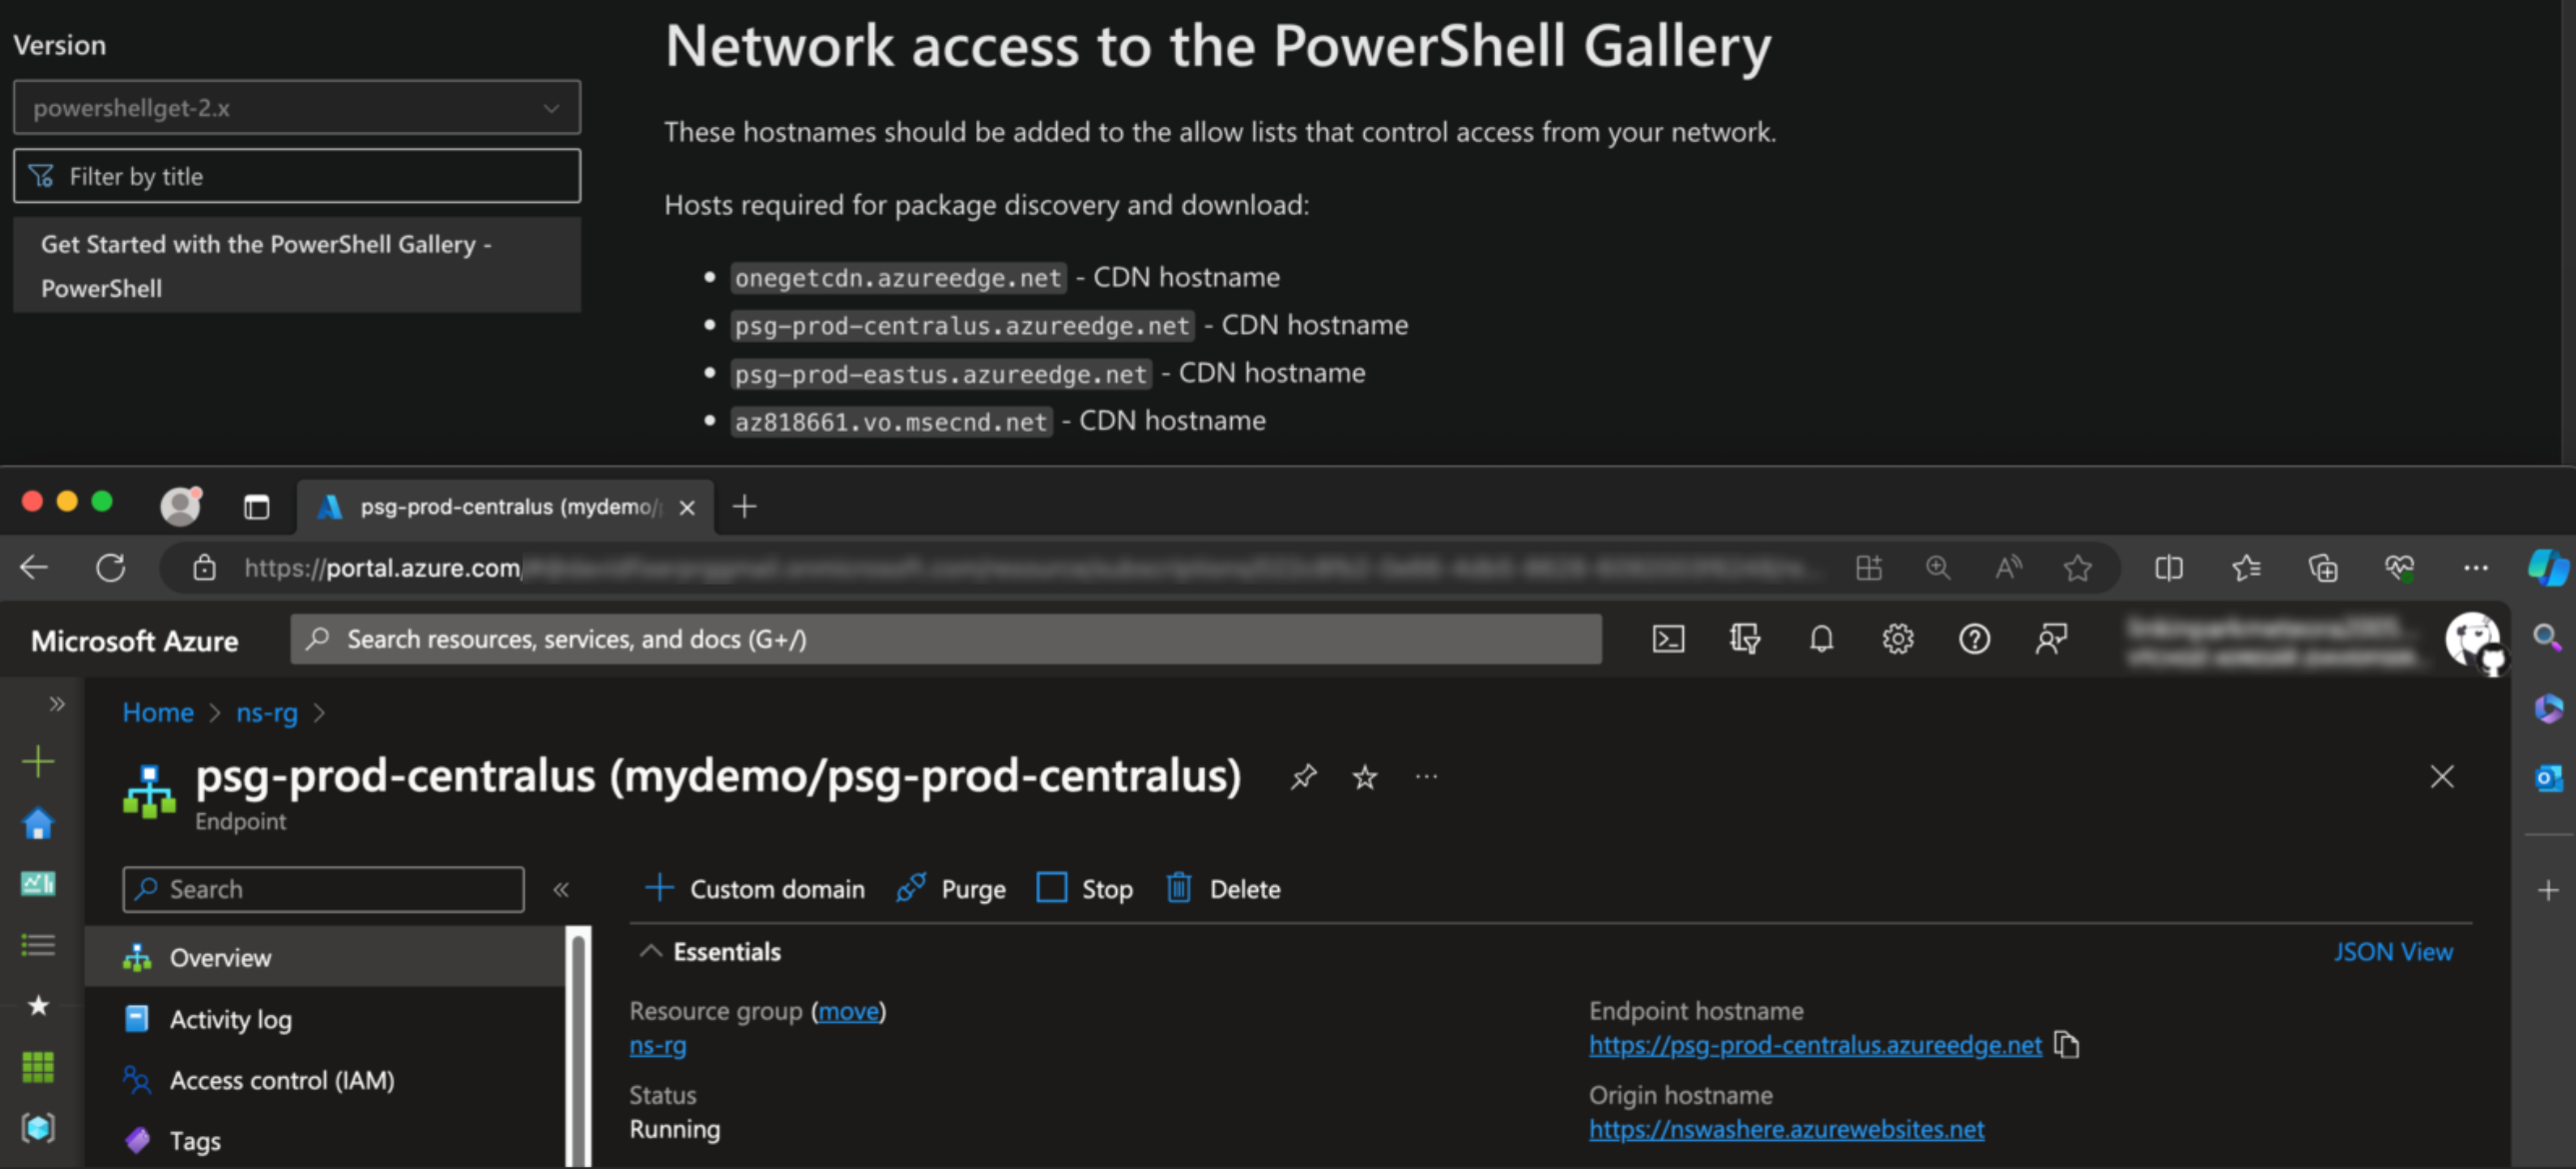Stop the running CDN endpoint
Screen dimensions: 2576x1169
[1085, 888]
